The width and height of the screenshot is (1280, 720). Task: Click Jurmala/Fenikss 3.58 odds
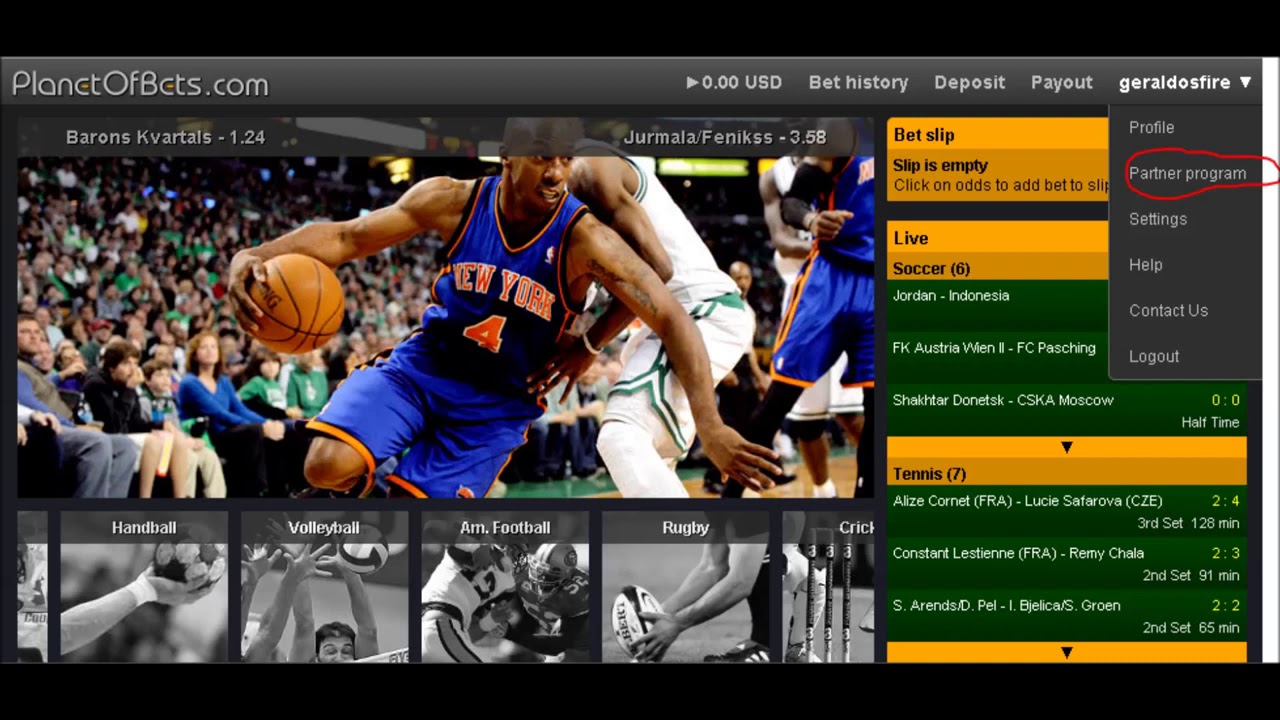pyautogui.click(x=724, y=138)
